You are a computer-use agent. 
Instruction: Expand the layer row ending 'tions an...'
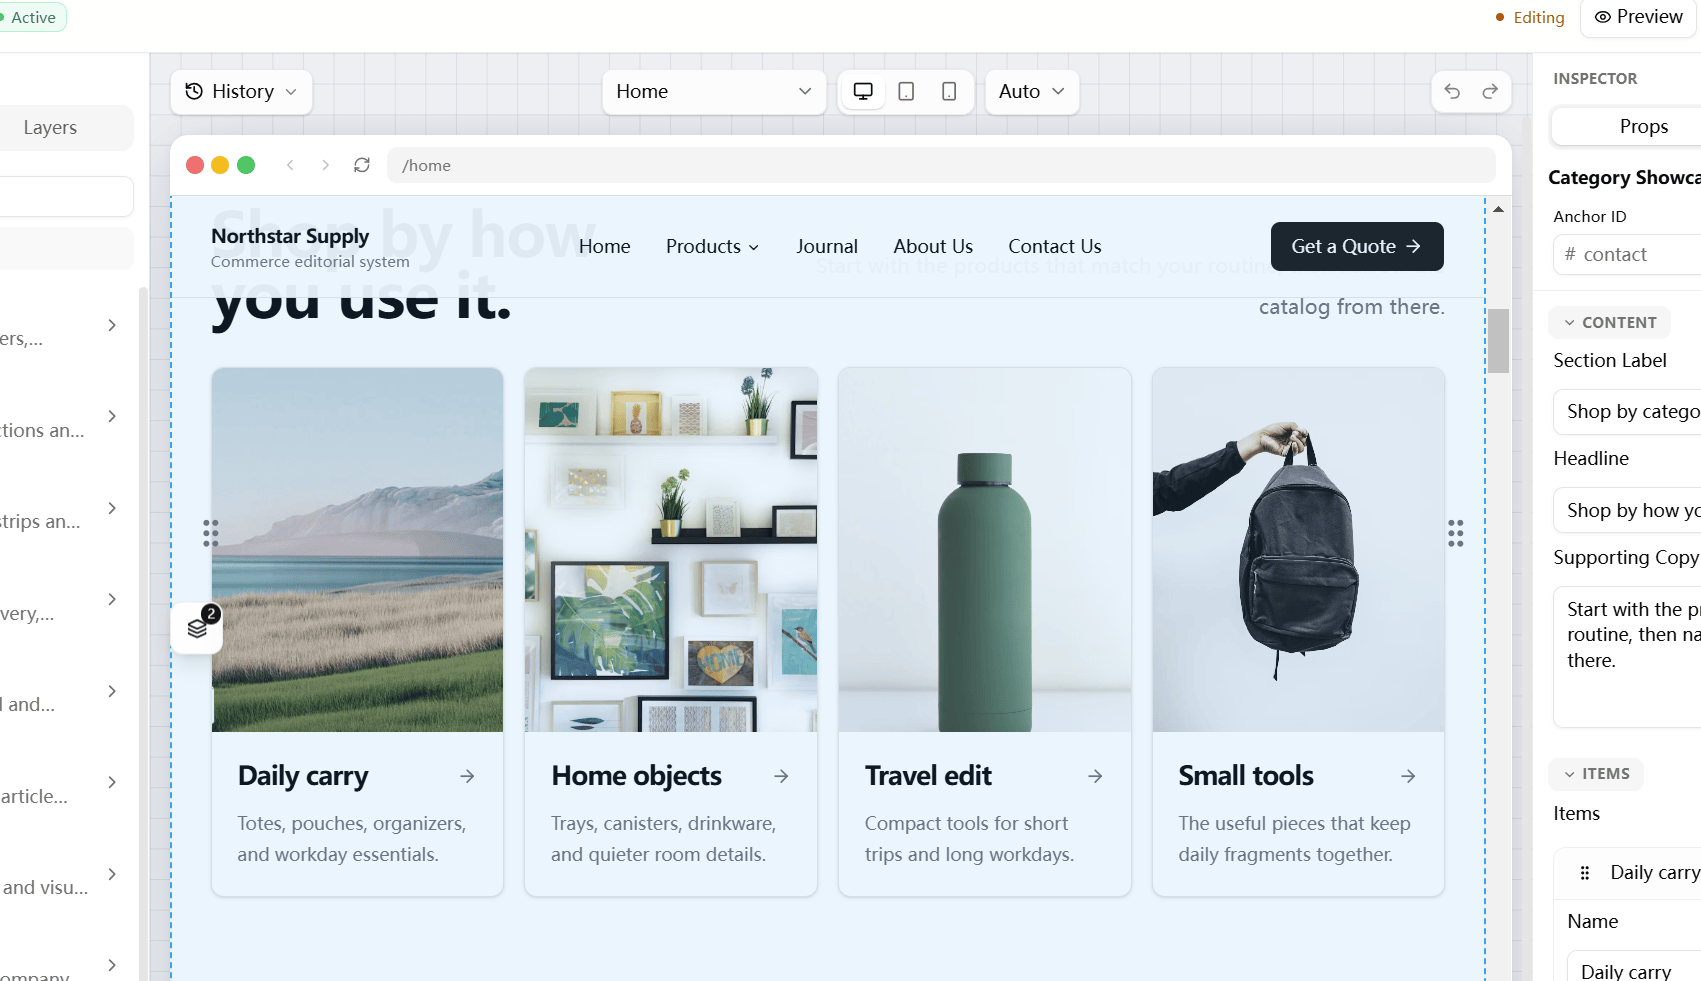pyautogui.click(x=112, y=416)
